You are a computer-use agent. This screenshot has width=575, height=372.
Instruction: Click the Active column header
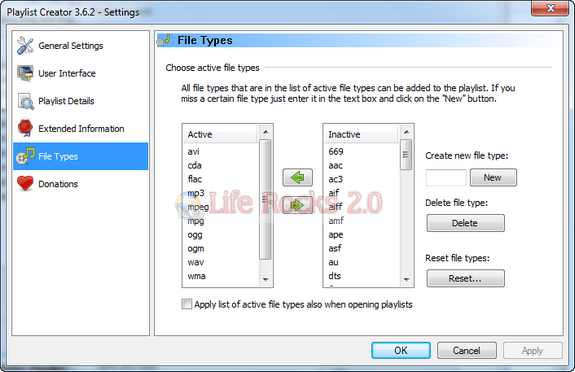click(221, 134)
